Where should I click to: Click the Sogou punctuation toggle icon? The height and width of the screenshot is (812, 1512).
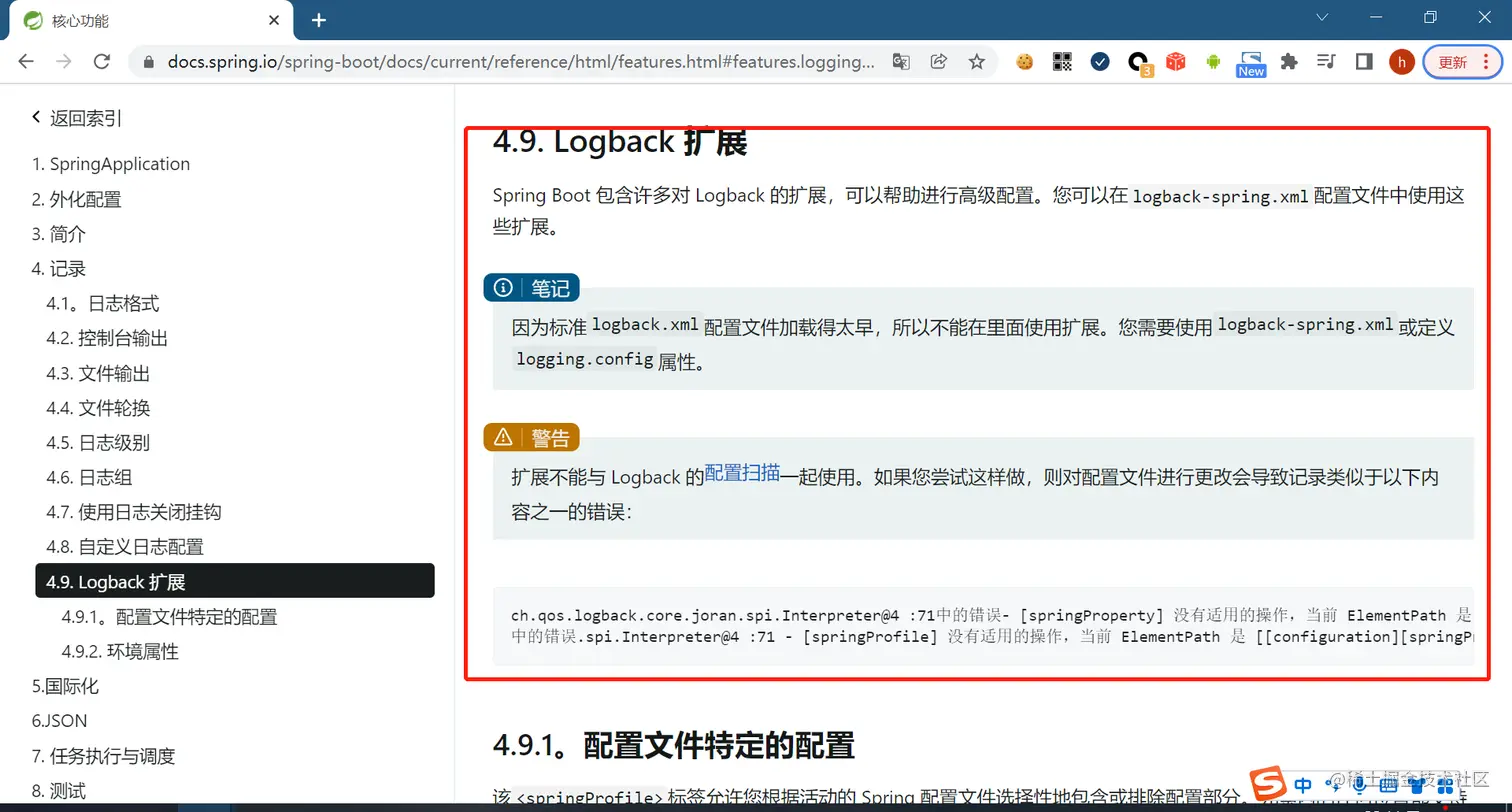tap(1331, 786)
